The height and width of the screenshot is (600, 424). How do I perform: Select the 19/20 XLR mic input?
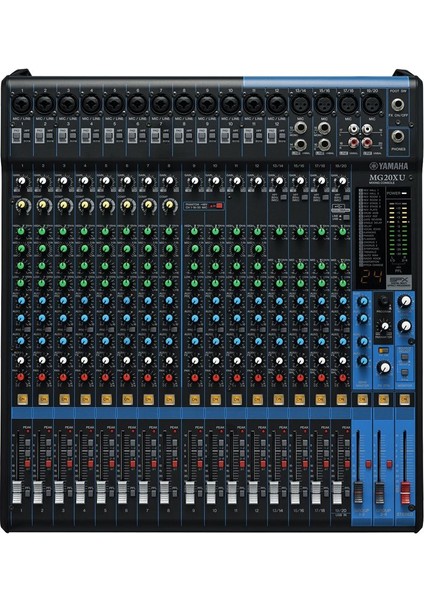tap(371, 104)
